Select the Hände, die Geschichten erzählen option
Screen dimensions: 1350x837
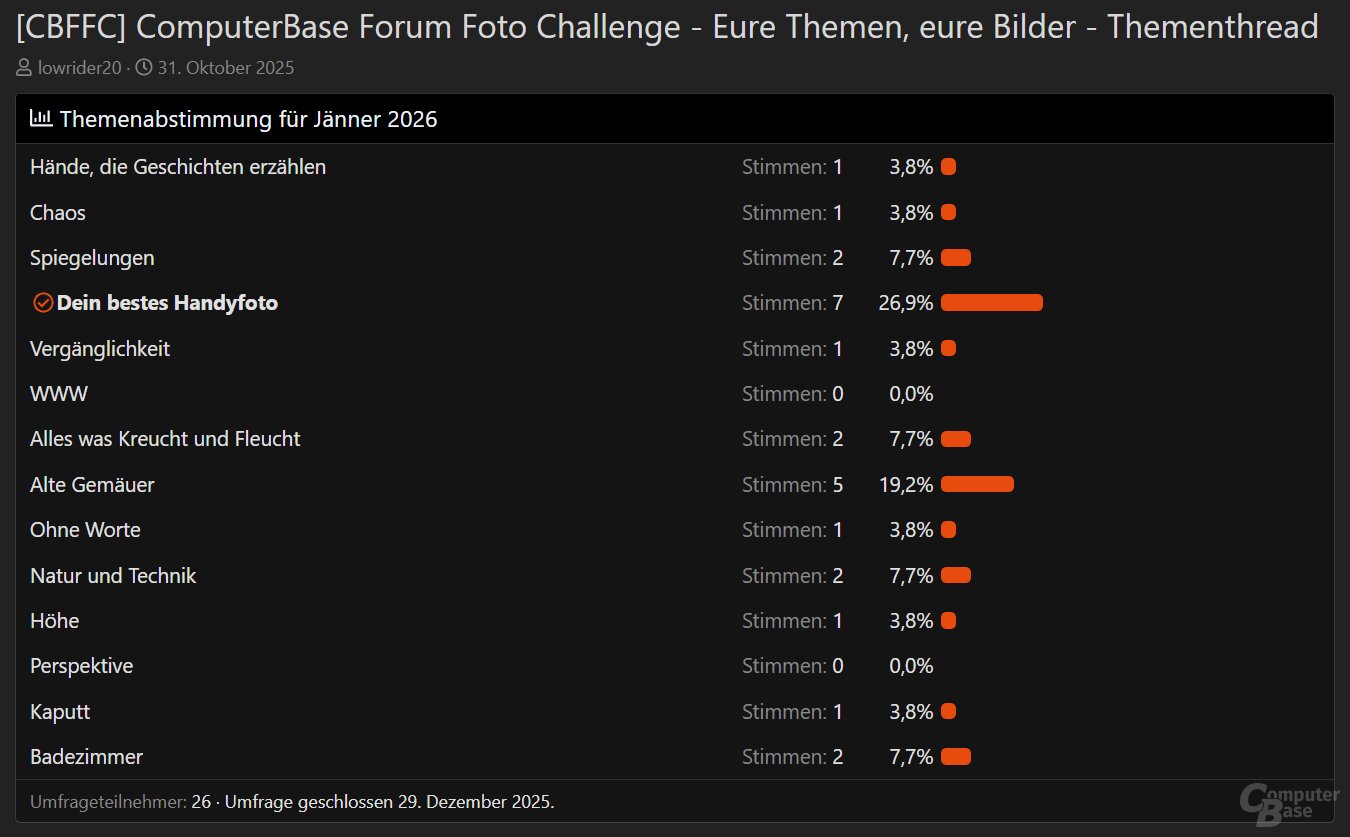pyautogui.click(x=178, y=167)
